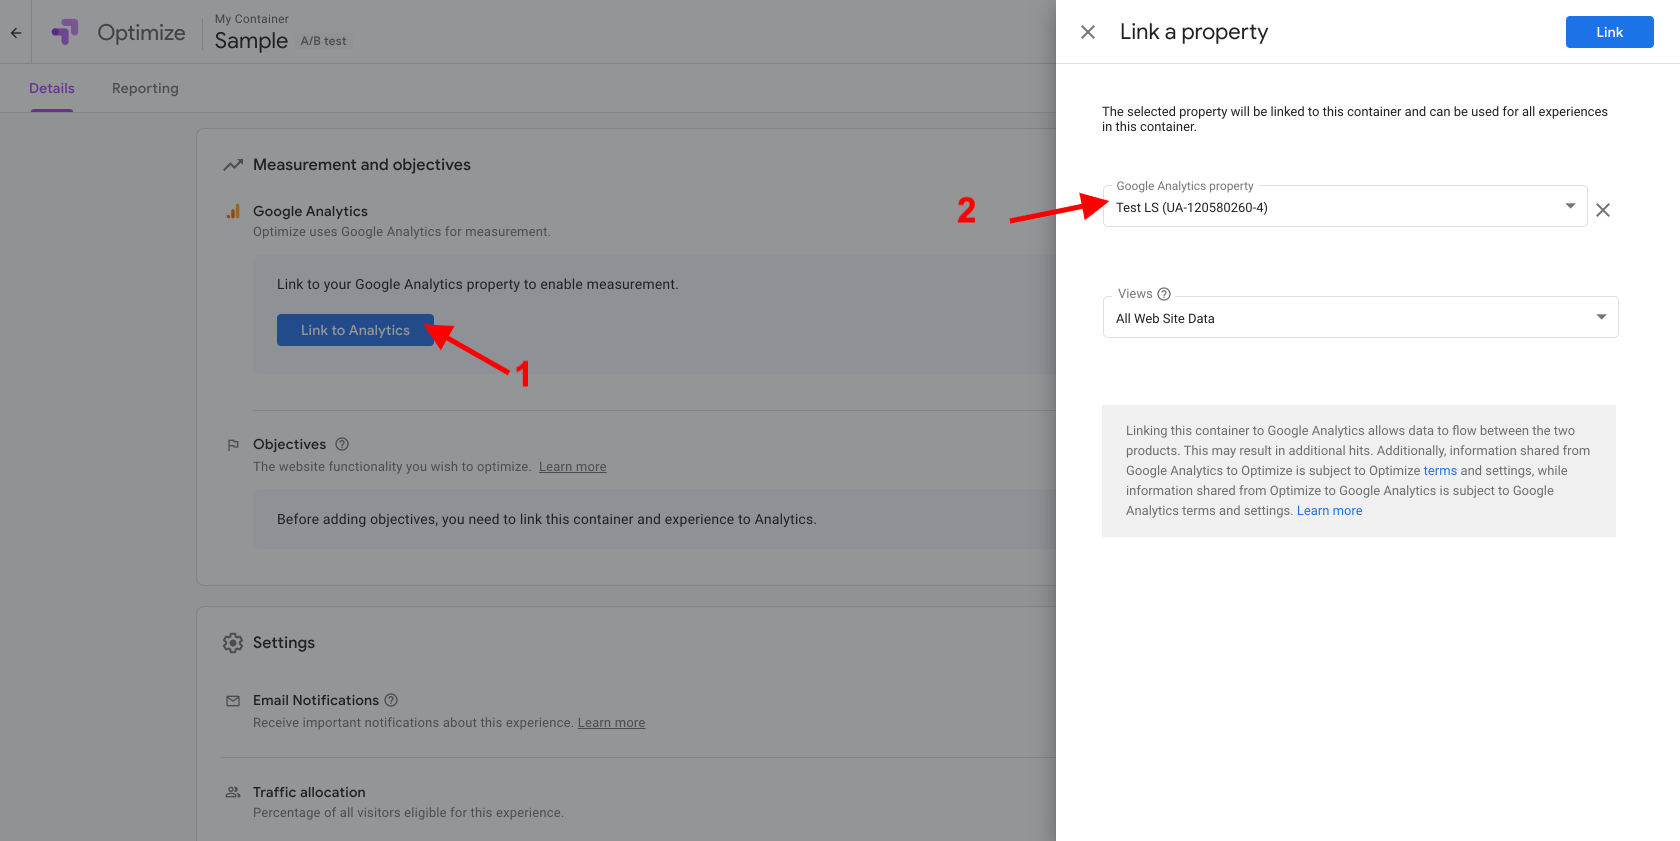Screen dimensions: 1680x841
Task: Click the Settings gear icon
Action: tap(233, 643)
